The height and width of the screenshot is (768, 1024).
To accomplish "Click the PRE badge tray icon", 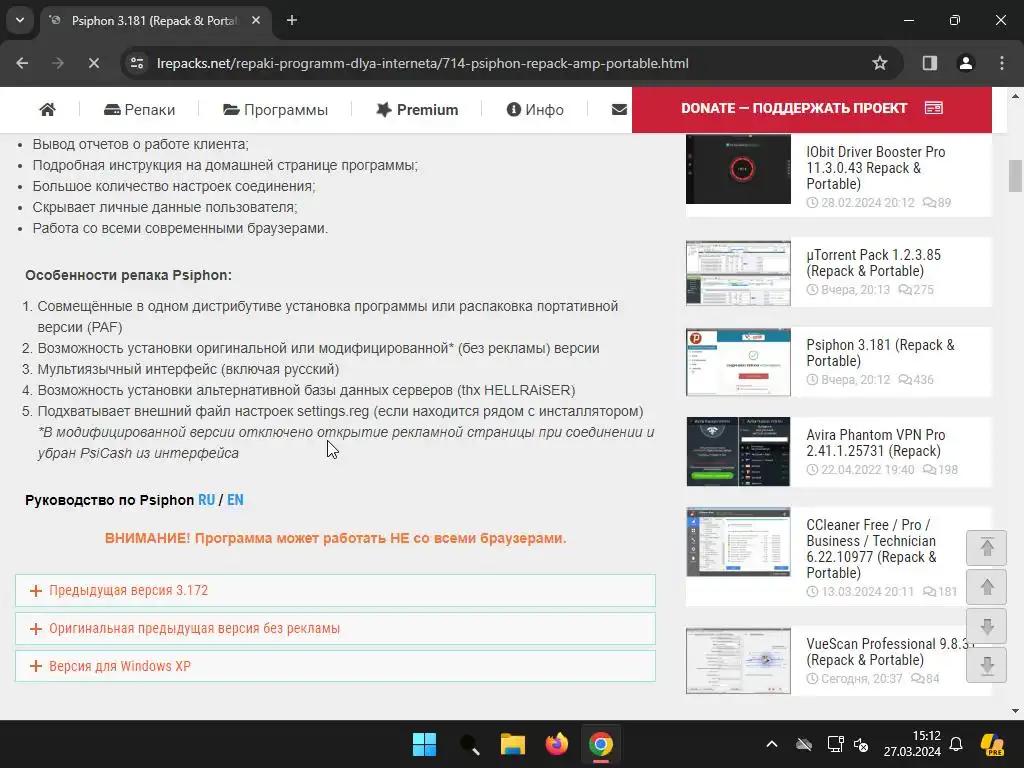I will (993, 744).
